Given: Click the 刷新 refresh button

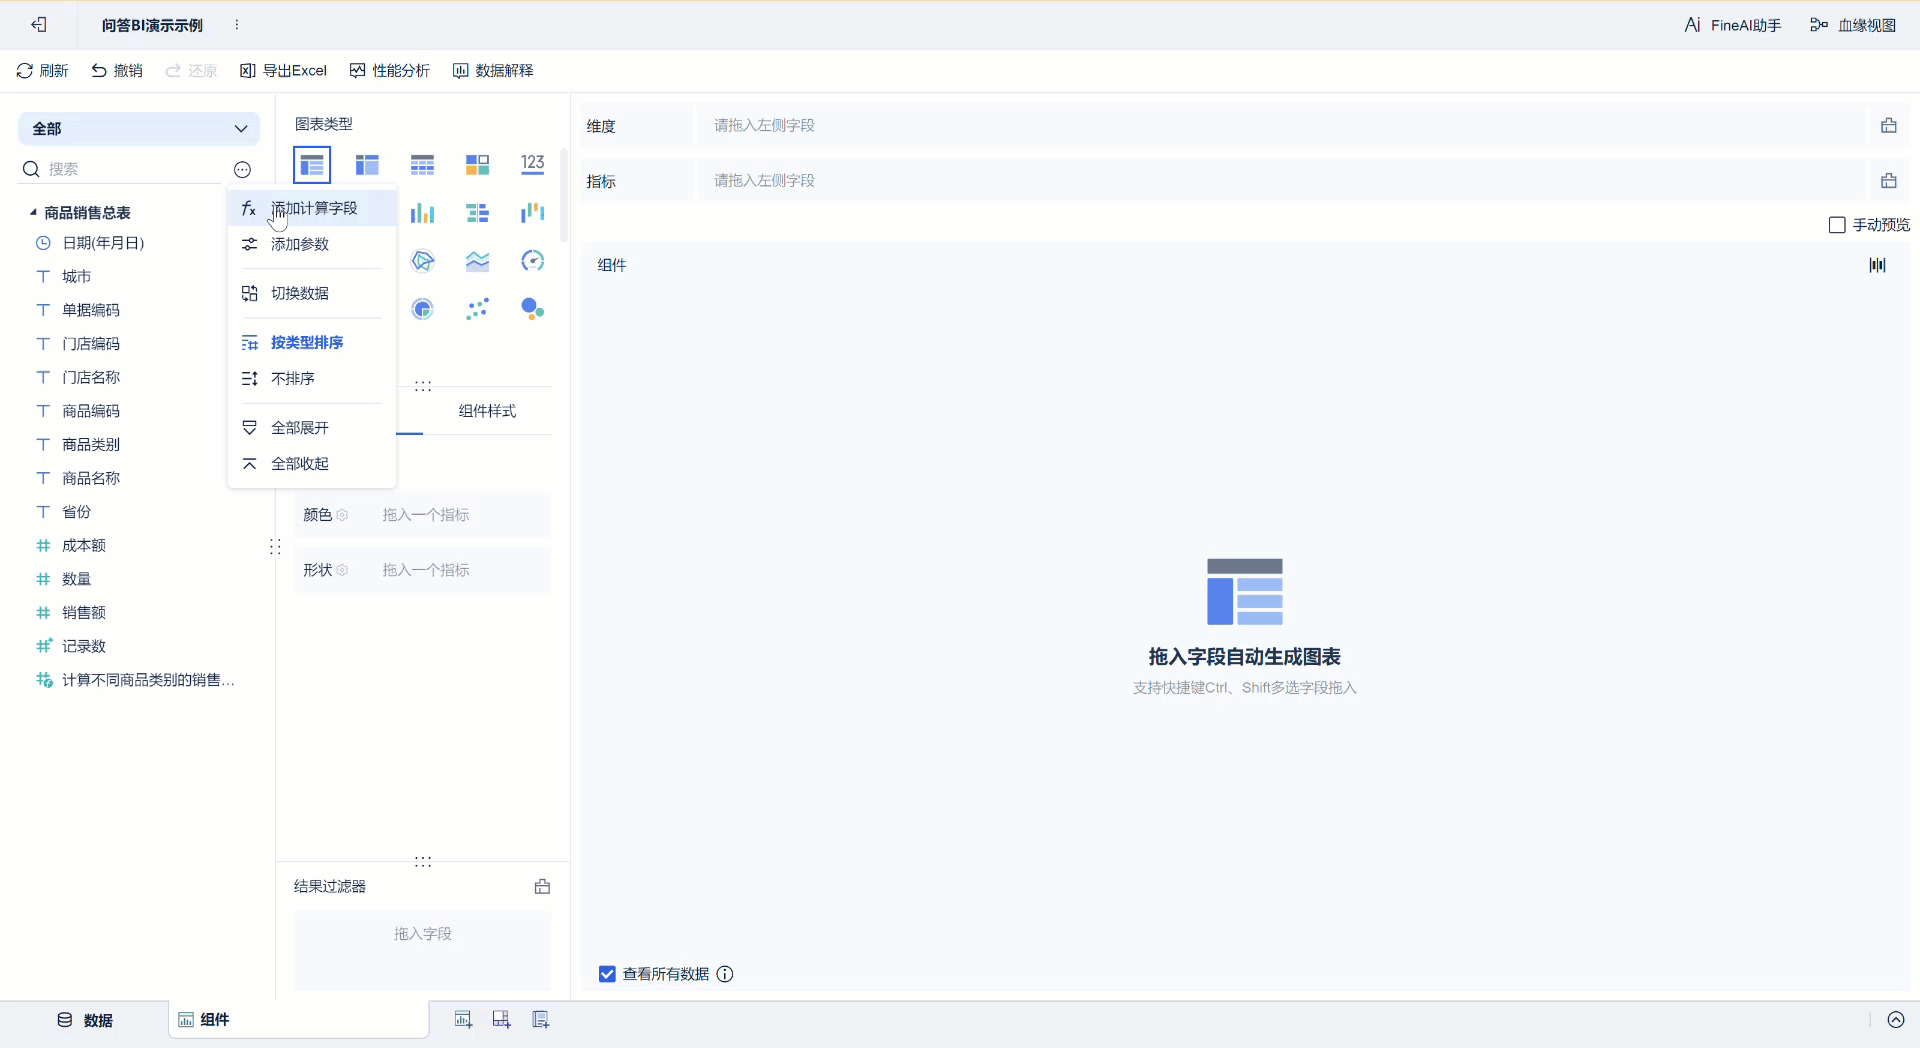Looking at the screenshot, I should tap(42, 70).
